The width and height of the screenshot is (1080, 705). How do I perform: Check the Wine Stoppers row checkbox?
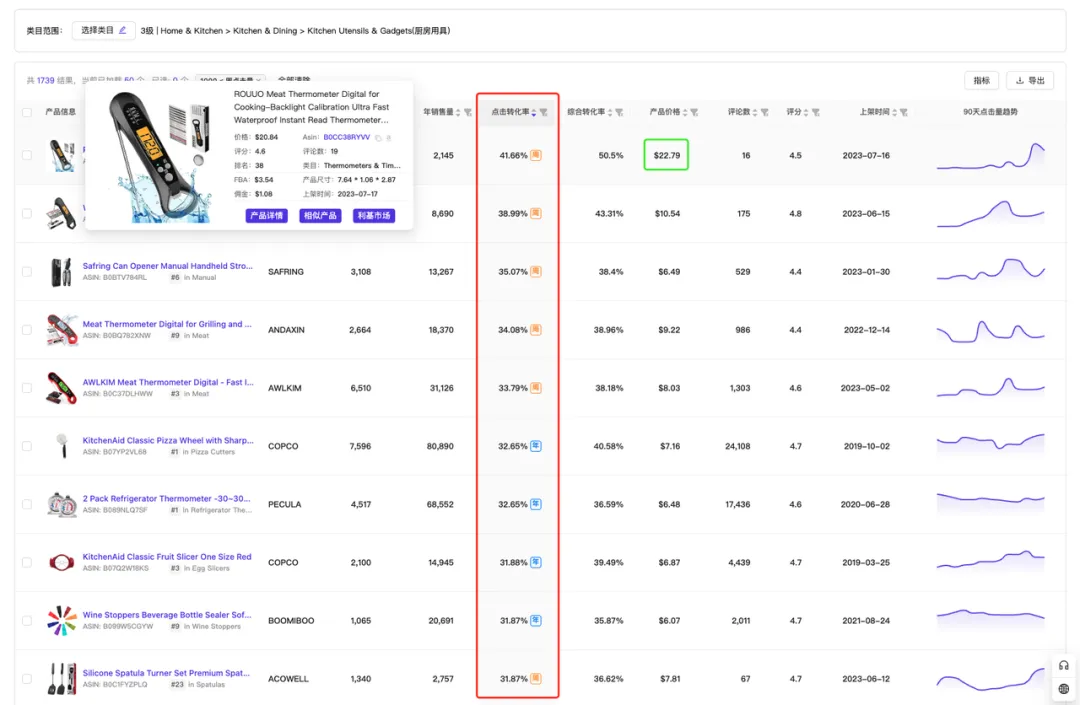click(27, 621)
